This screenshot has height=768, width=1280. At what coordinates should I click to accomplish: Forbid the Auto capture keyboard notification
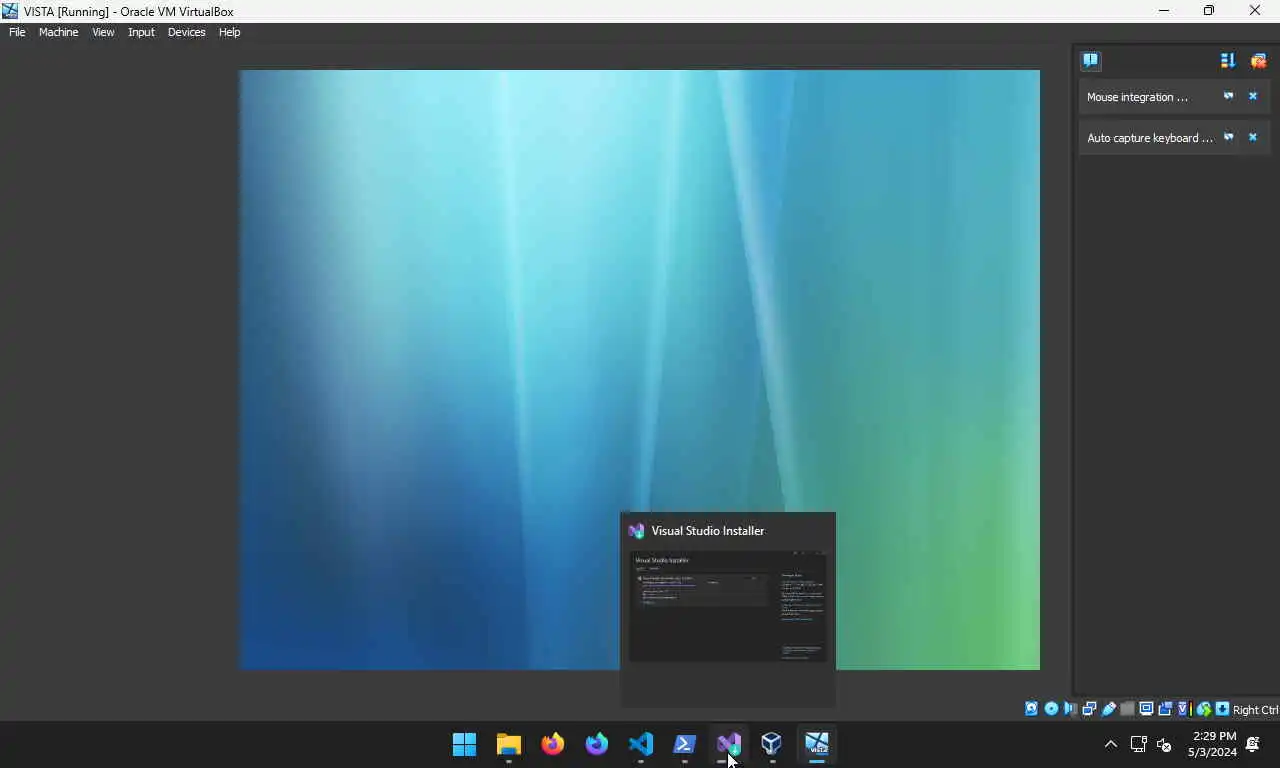tap(1229, 137)
